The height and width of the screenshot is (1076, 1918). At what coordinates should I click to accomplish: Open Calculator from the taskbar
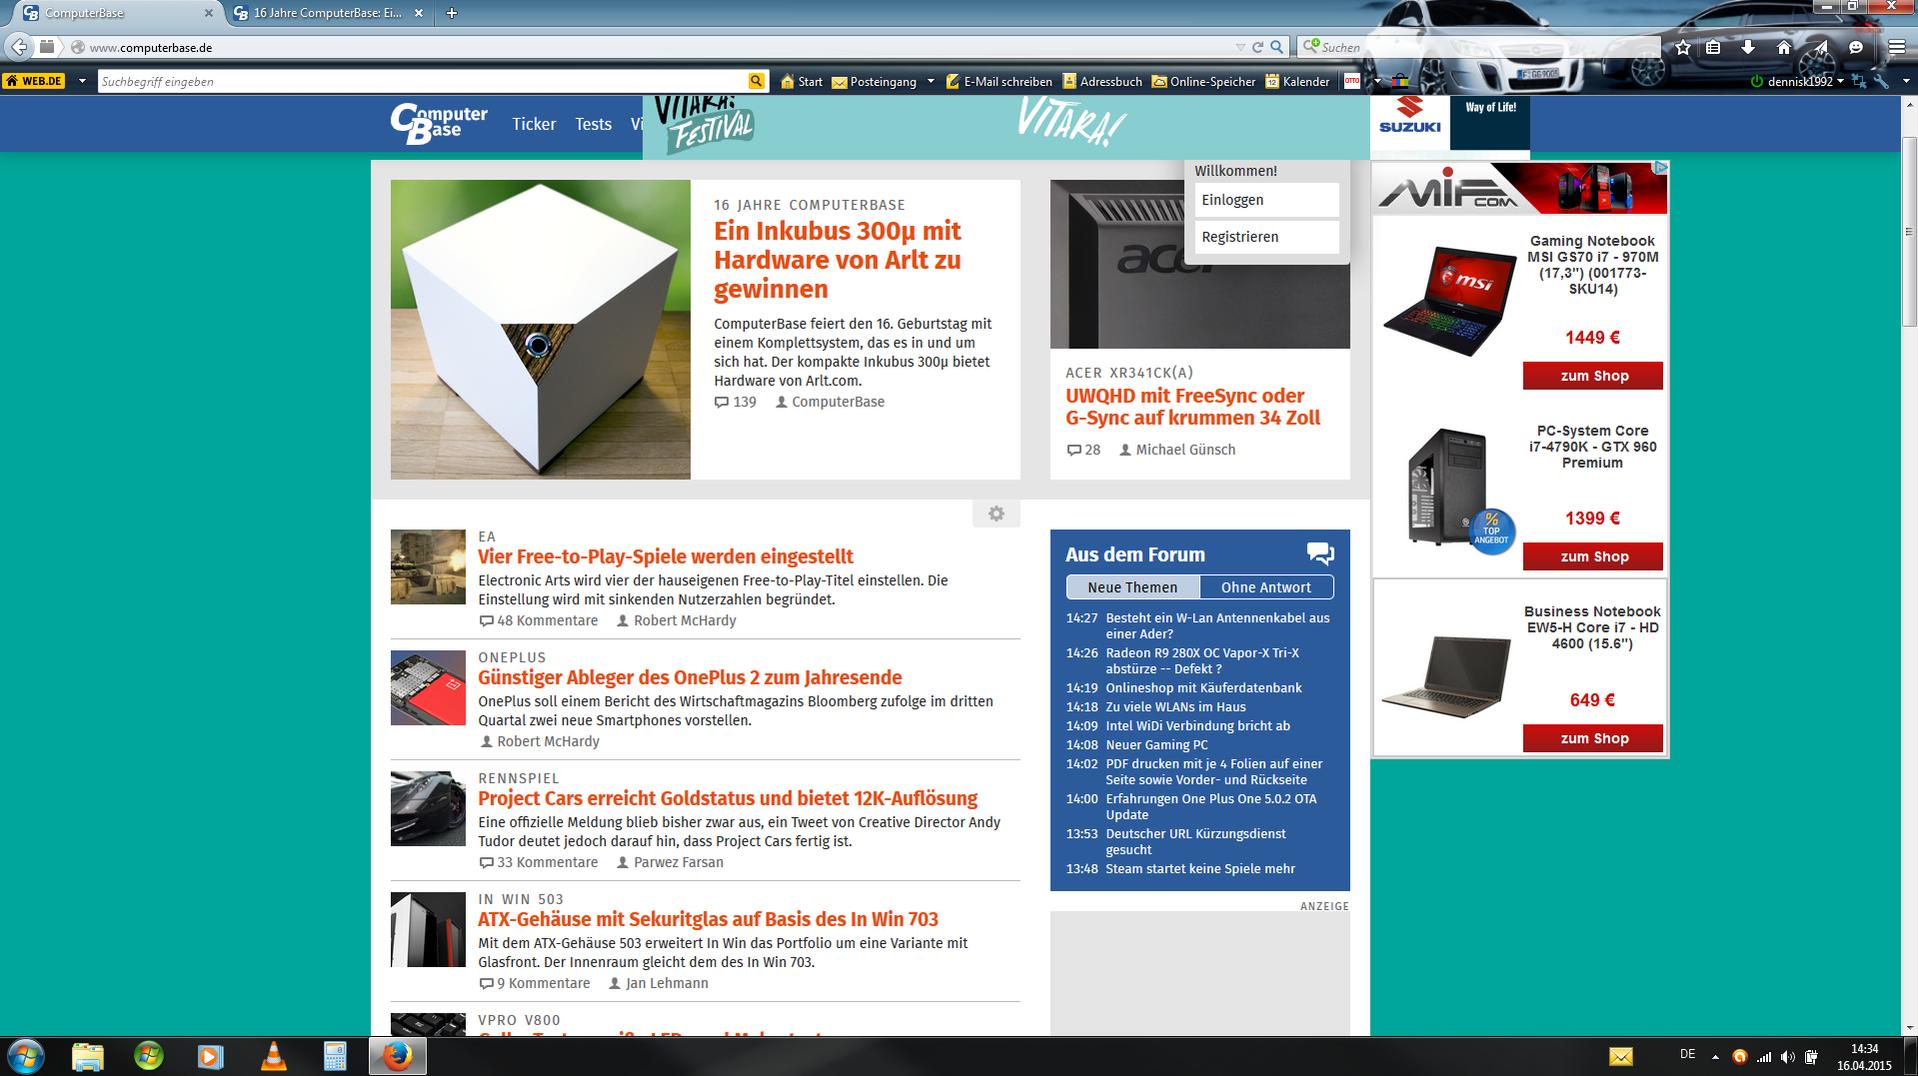pyautogui.click(x=335, y=1056)
